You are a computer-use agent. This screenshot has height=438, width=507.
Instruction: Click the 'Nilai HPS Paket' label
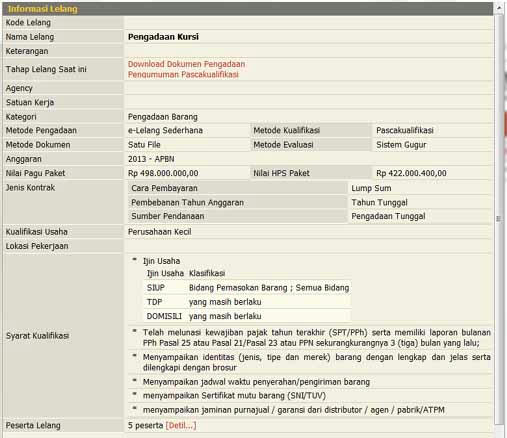[x=281, y=173]
